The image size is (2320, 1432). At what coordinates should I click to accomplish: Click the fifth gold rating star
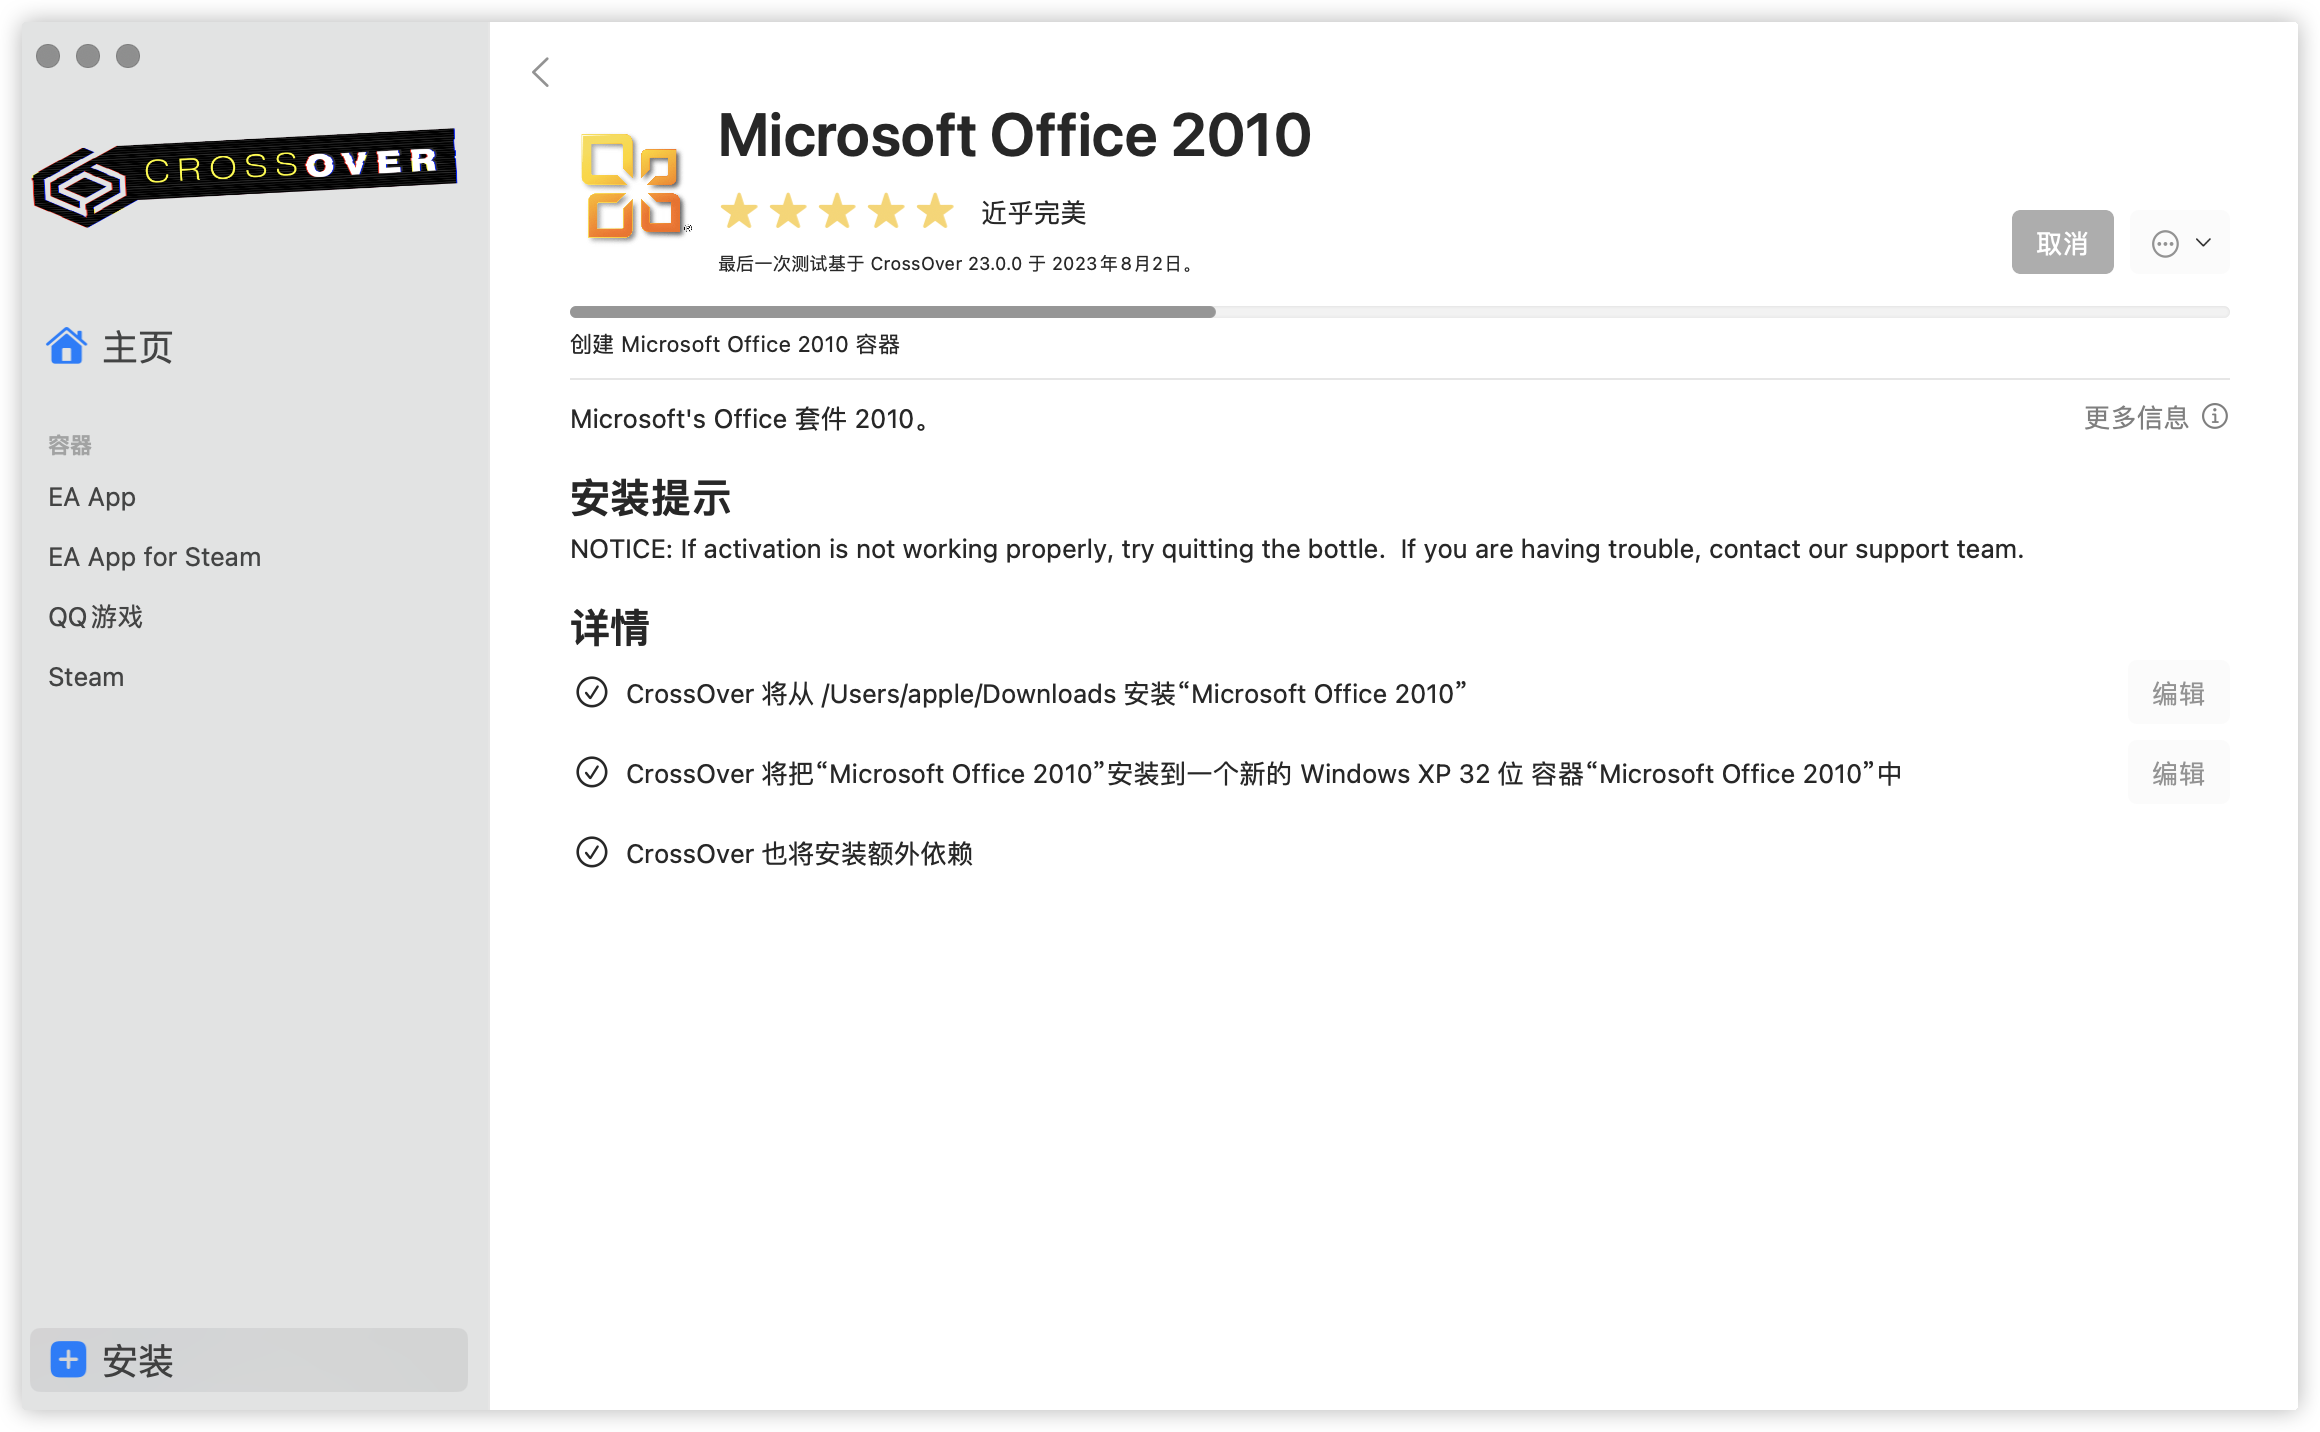click(935, 211)
